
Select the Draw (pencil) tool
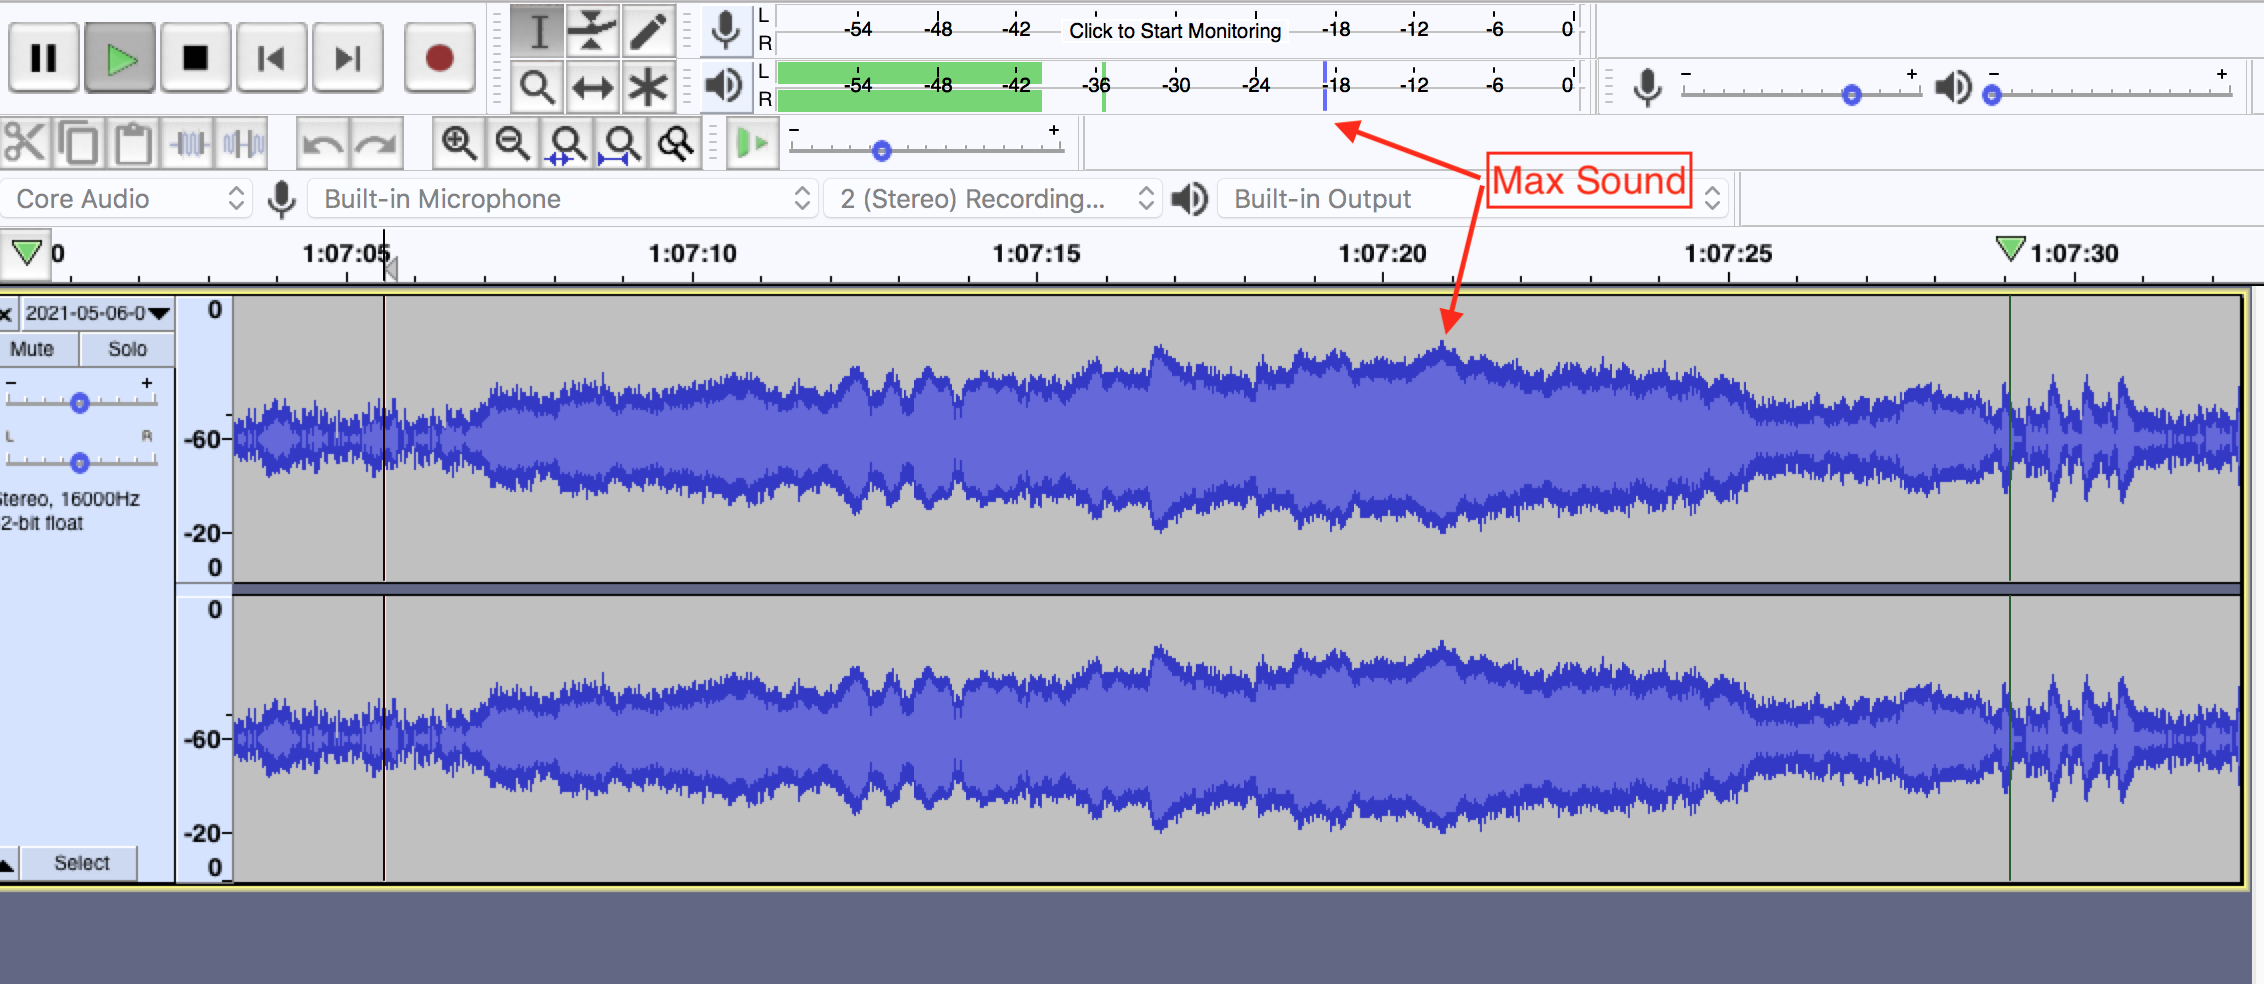click(648, 31)
